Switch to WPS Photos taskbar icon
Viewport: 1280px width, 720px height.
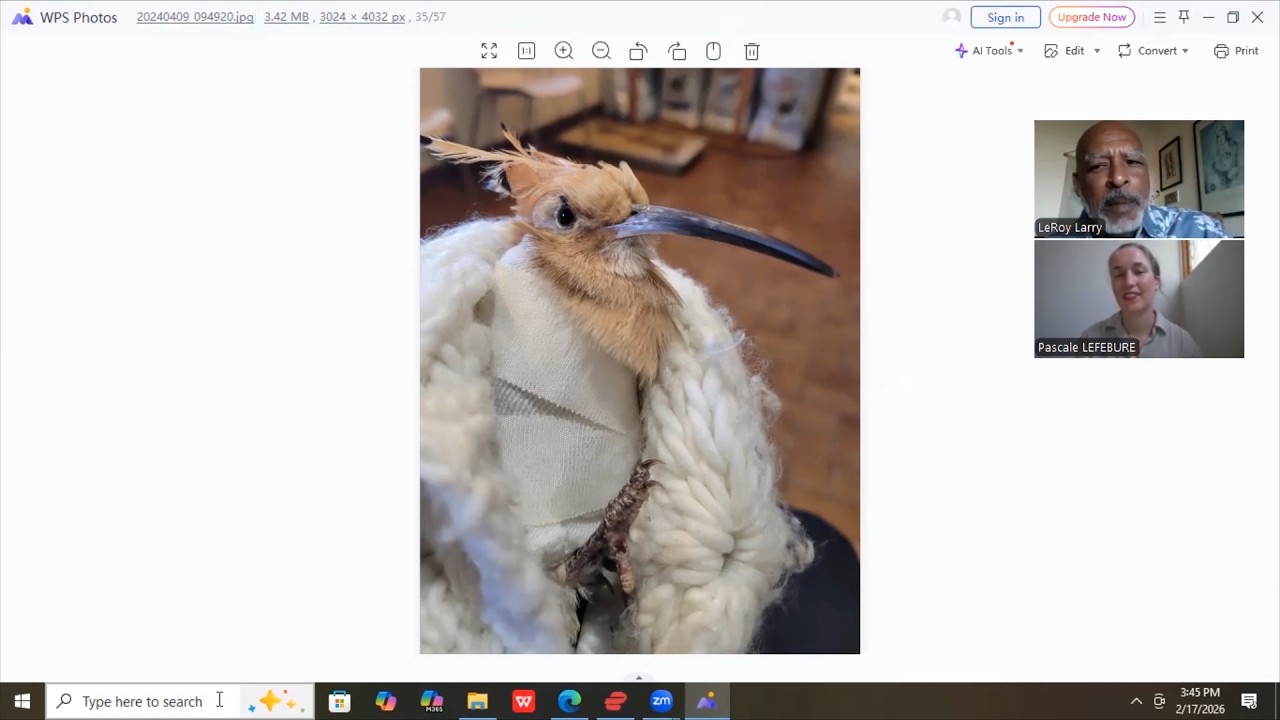coord(707,701)
